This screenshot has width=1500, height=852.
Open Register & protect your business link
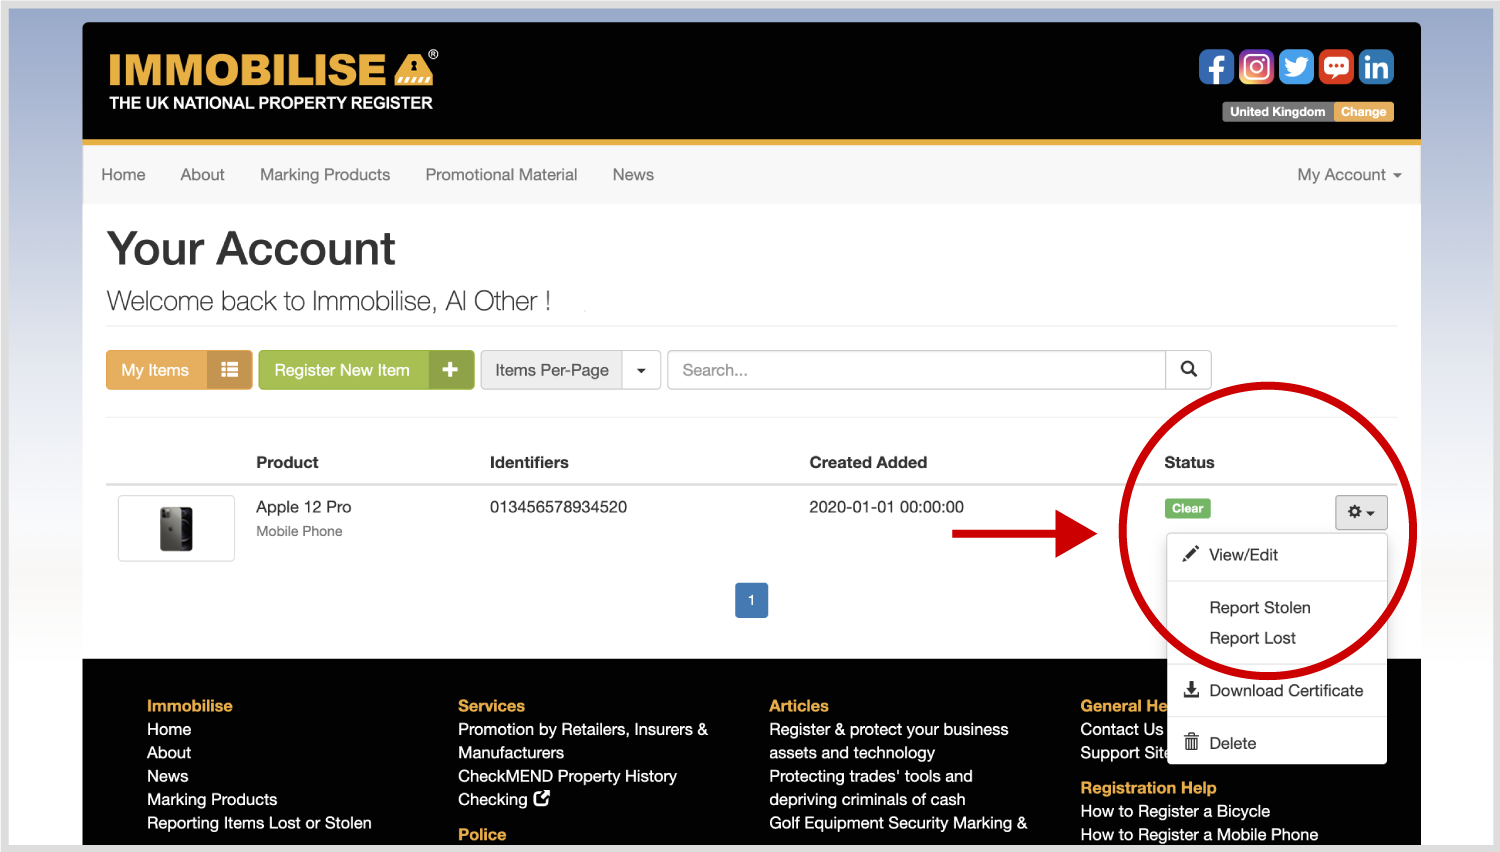pos(888,741)
